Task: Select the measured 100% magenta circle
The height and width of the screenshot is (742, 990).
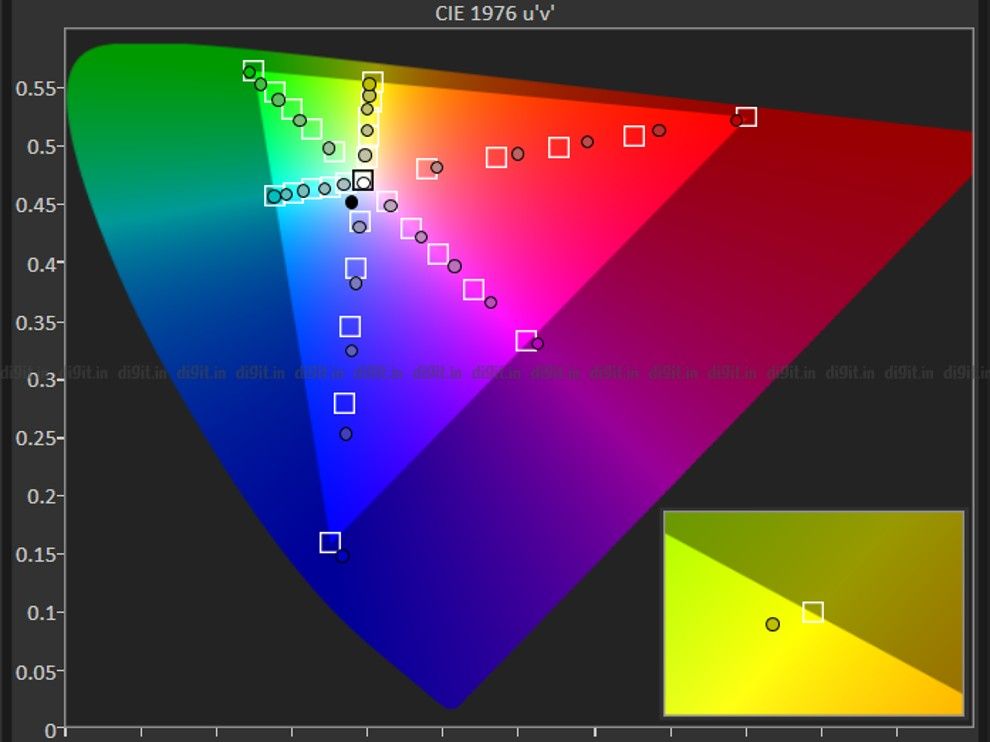Action: (537, 344)
